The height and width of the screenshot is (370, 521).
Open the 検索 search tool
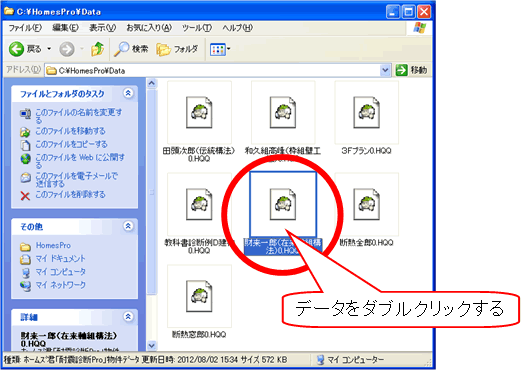point(131,49)
